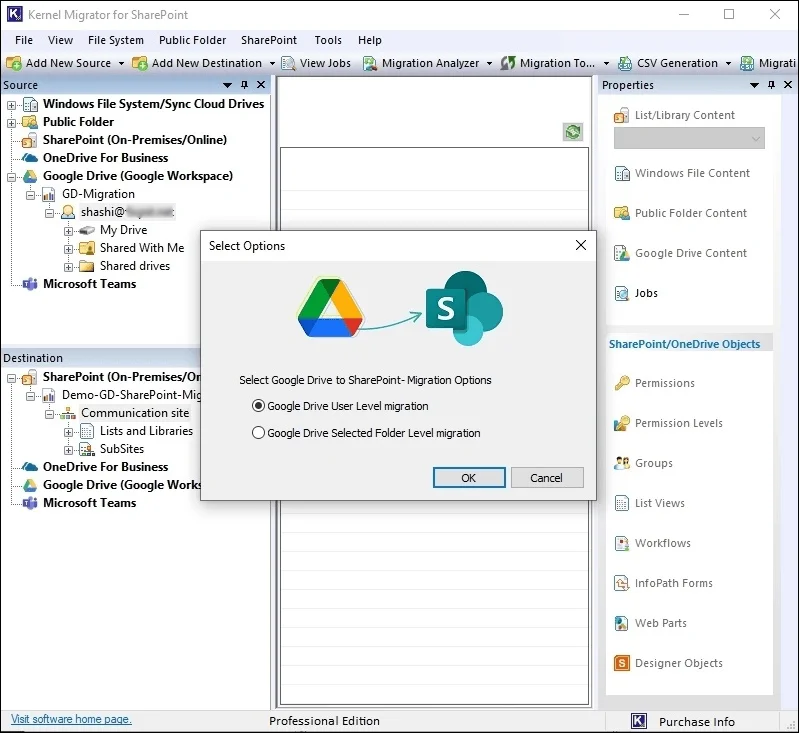Click the green refresh icon in center pane
799x733 pixels.
(573, 132)
